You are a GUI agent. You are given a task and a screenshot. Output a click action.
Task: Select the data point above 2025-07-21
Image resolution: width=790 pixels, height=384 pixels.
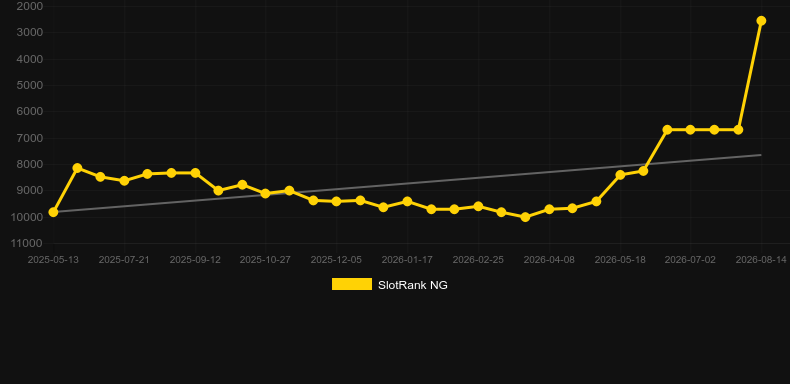124,180
